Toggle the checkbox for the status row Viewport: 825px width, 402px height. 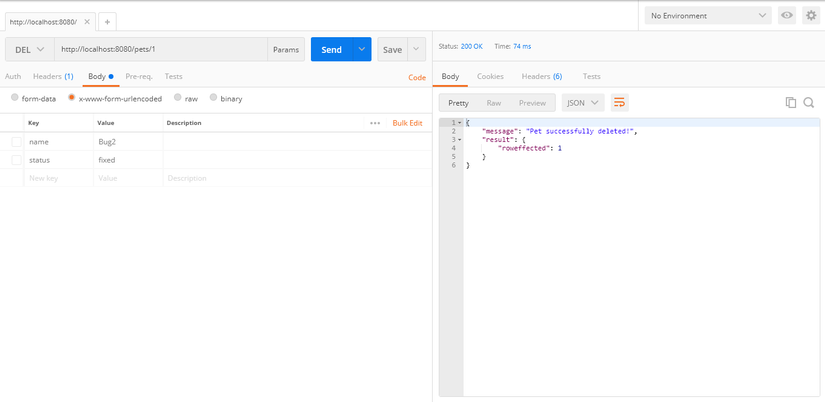16,160
